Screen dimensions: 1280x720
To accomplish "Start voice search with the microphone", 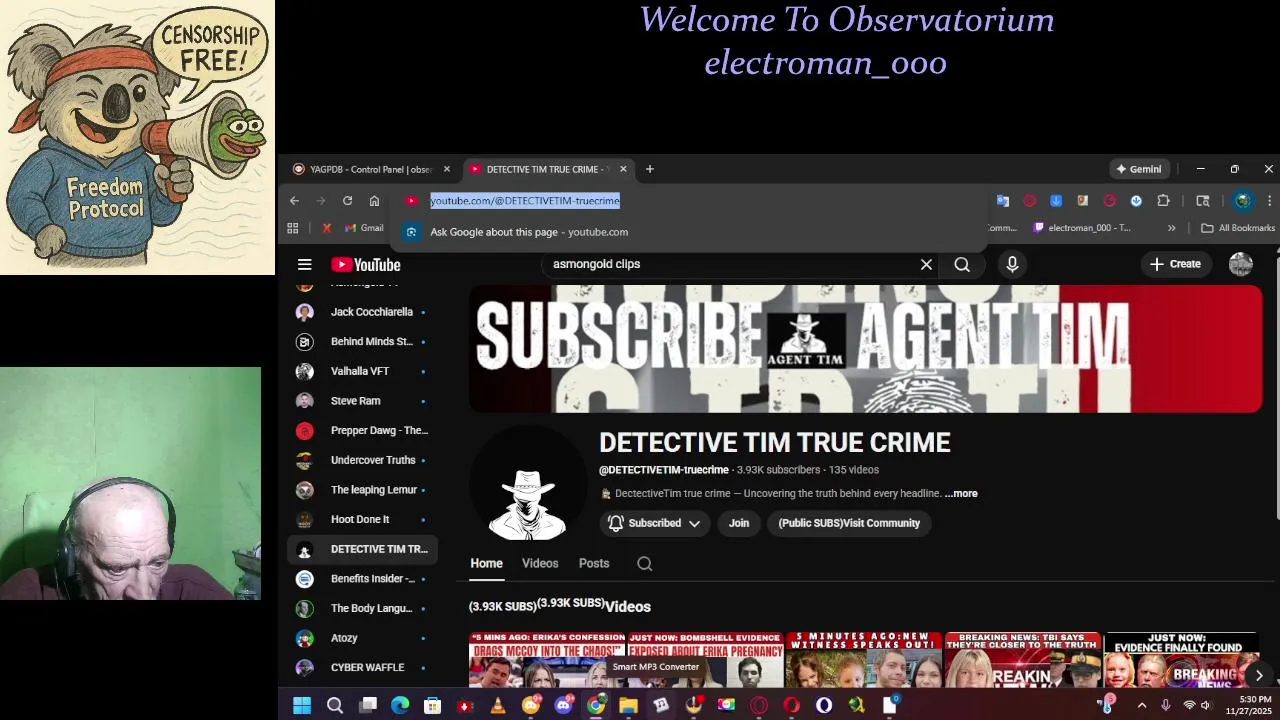I will (1012, 264).
